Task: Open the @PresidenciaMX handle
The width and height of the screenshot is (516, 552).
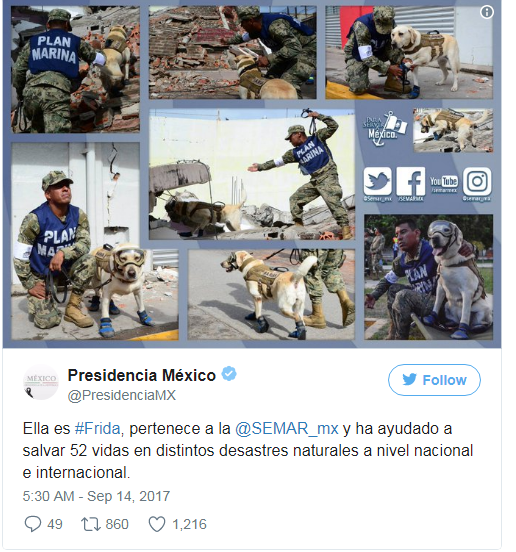Action: point(121,395)
